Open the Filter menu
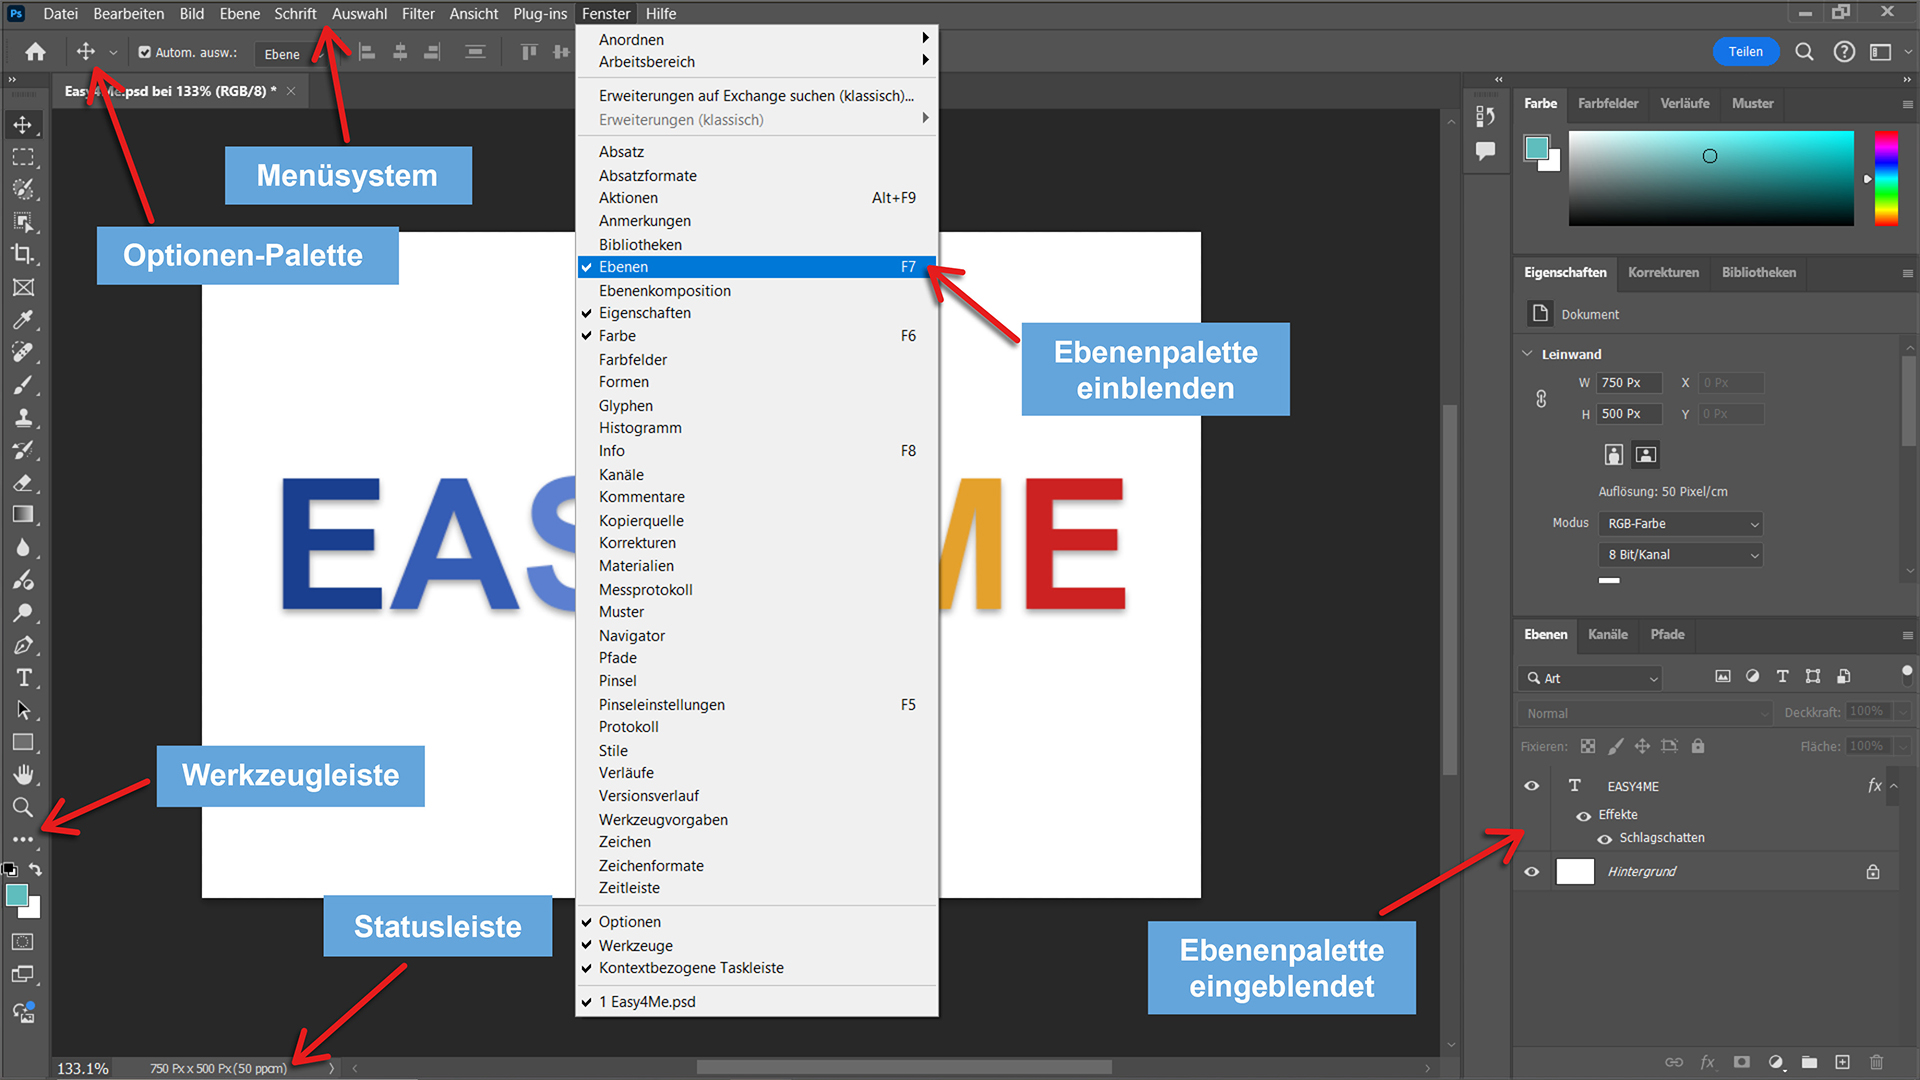Viewport: 1920px width, 1080px height. 418,14
